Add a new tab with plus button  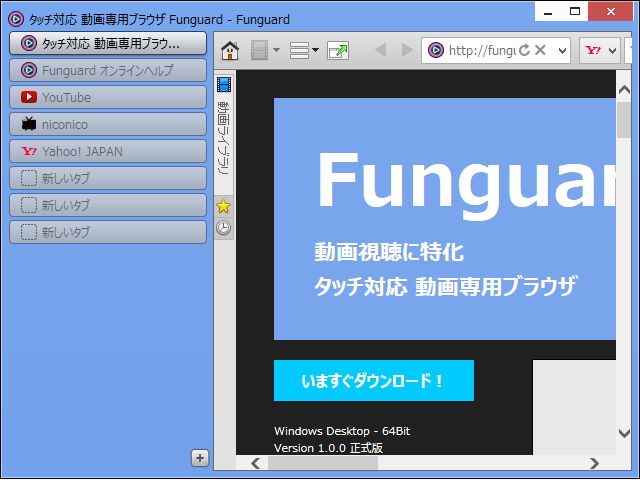(x=200, y=458)
